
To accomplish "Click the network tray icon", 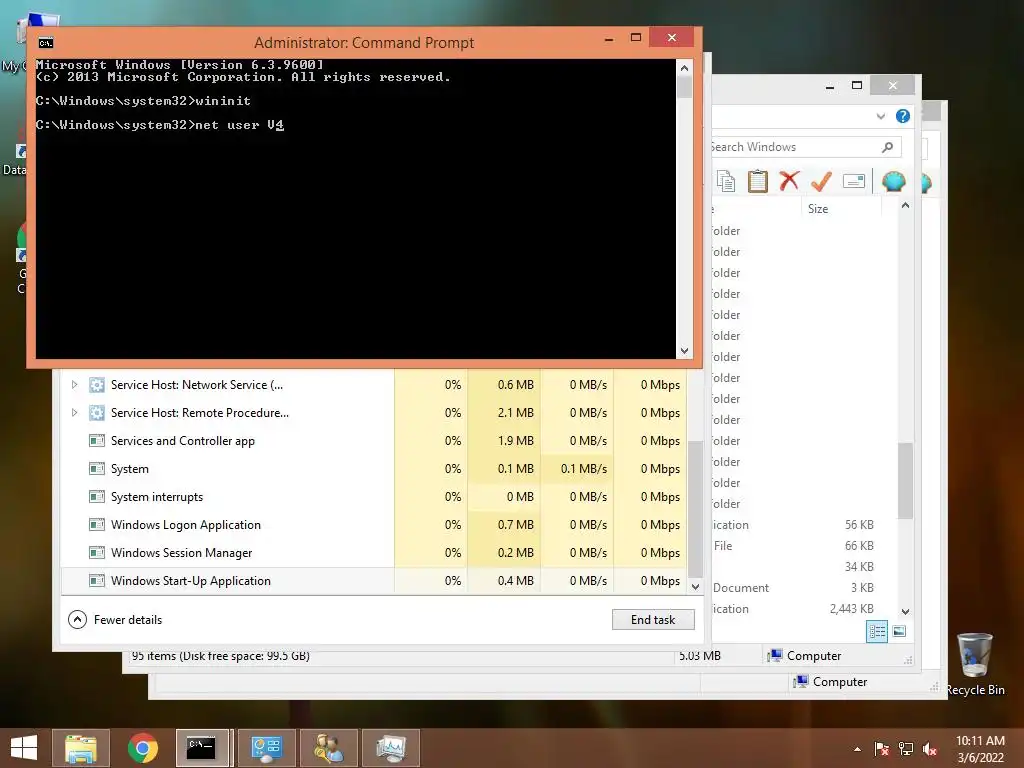I will pyautogui.click(x=906, y=749).
